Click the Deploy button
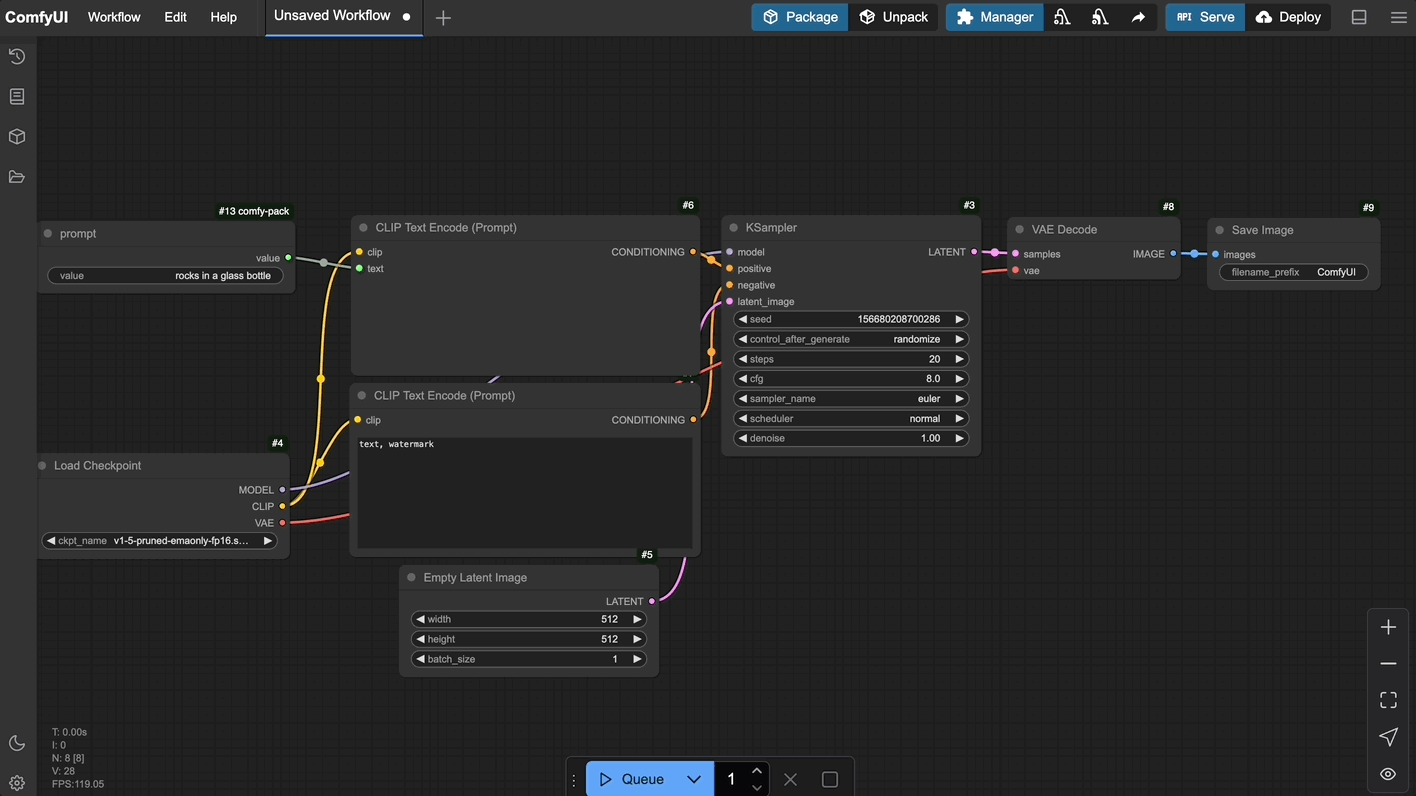The image size is (1416, 796). [1288, 17]
